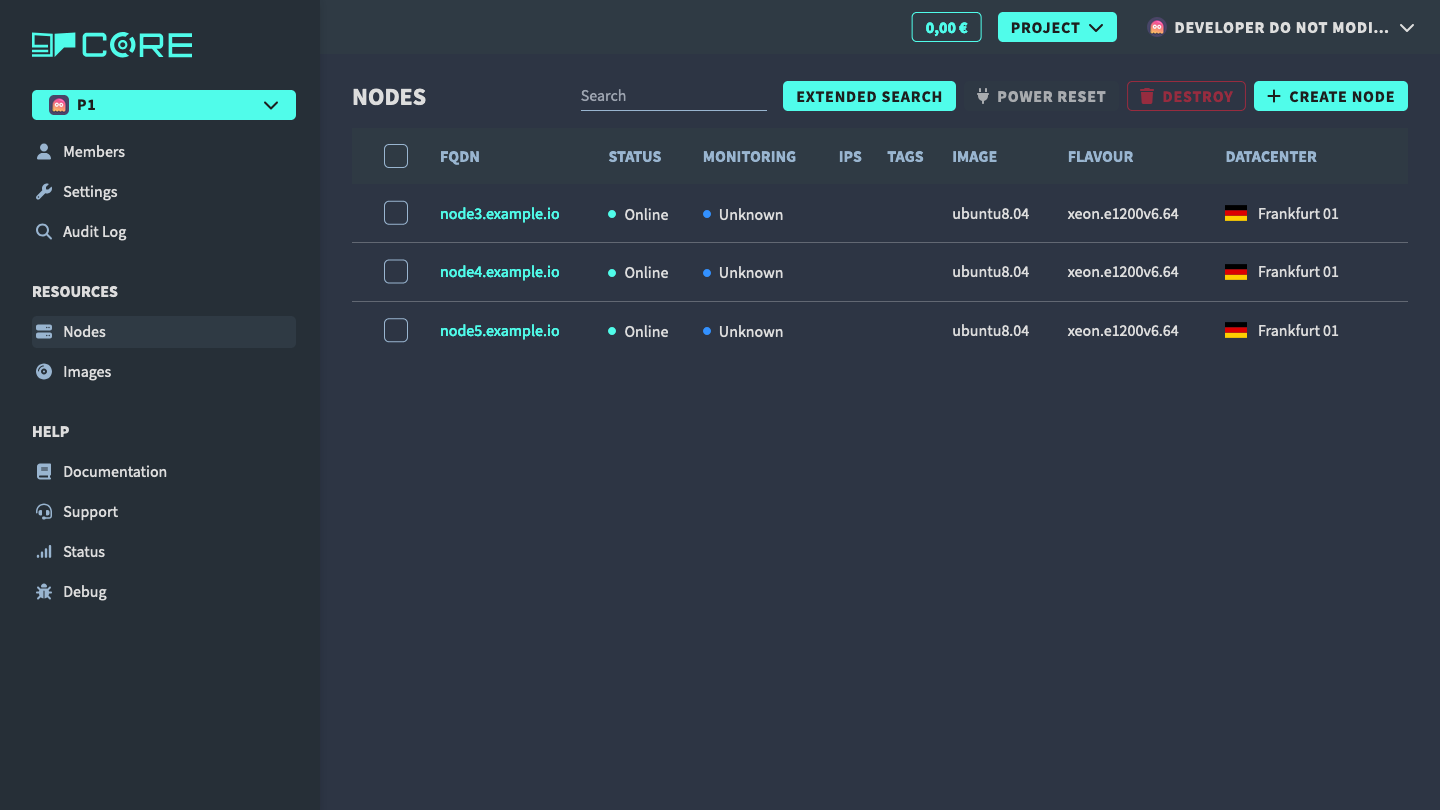Open node3.example.io node link
1440x810 pixels.
click(500, 213)
